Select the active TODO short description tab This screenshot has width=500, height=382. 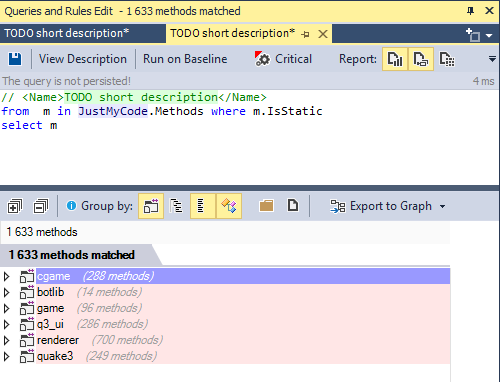(x=232, y=33)
